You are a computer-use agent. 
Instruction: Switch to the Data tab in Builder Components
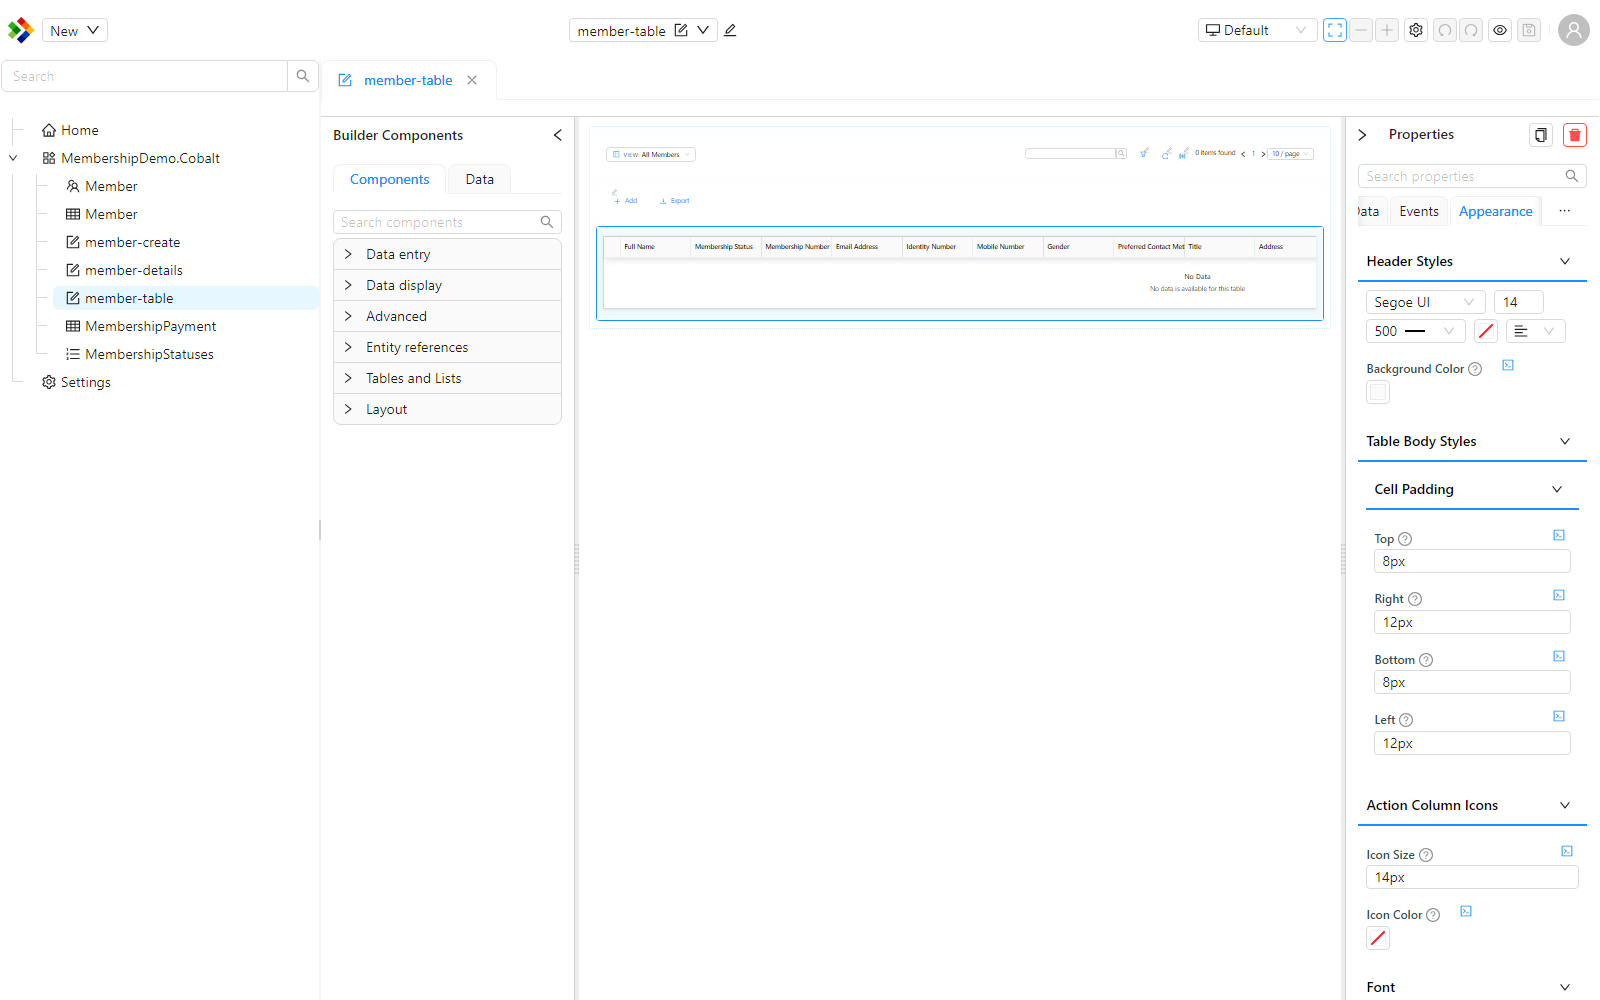click(x=479, y=179)
